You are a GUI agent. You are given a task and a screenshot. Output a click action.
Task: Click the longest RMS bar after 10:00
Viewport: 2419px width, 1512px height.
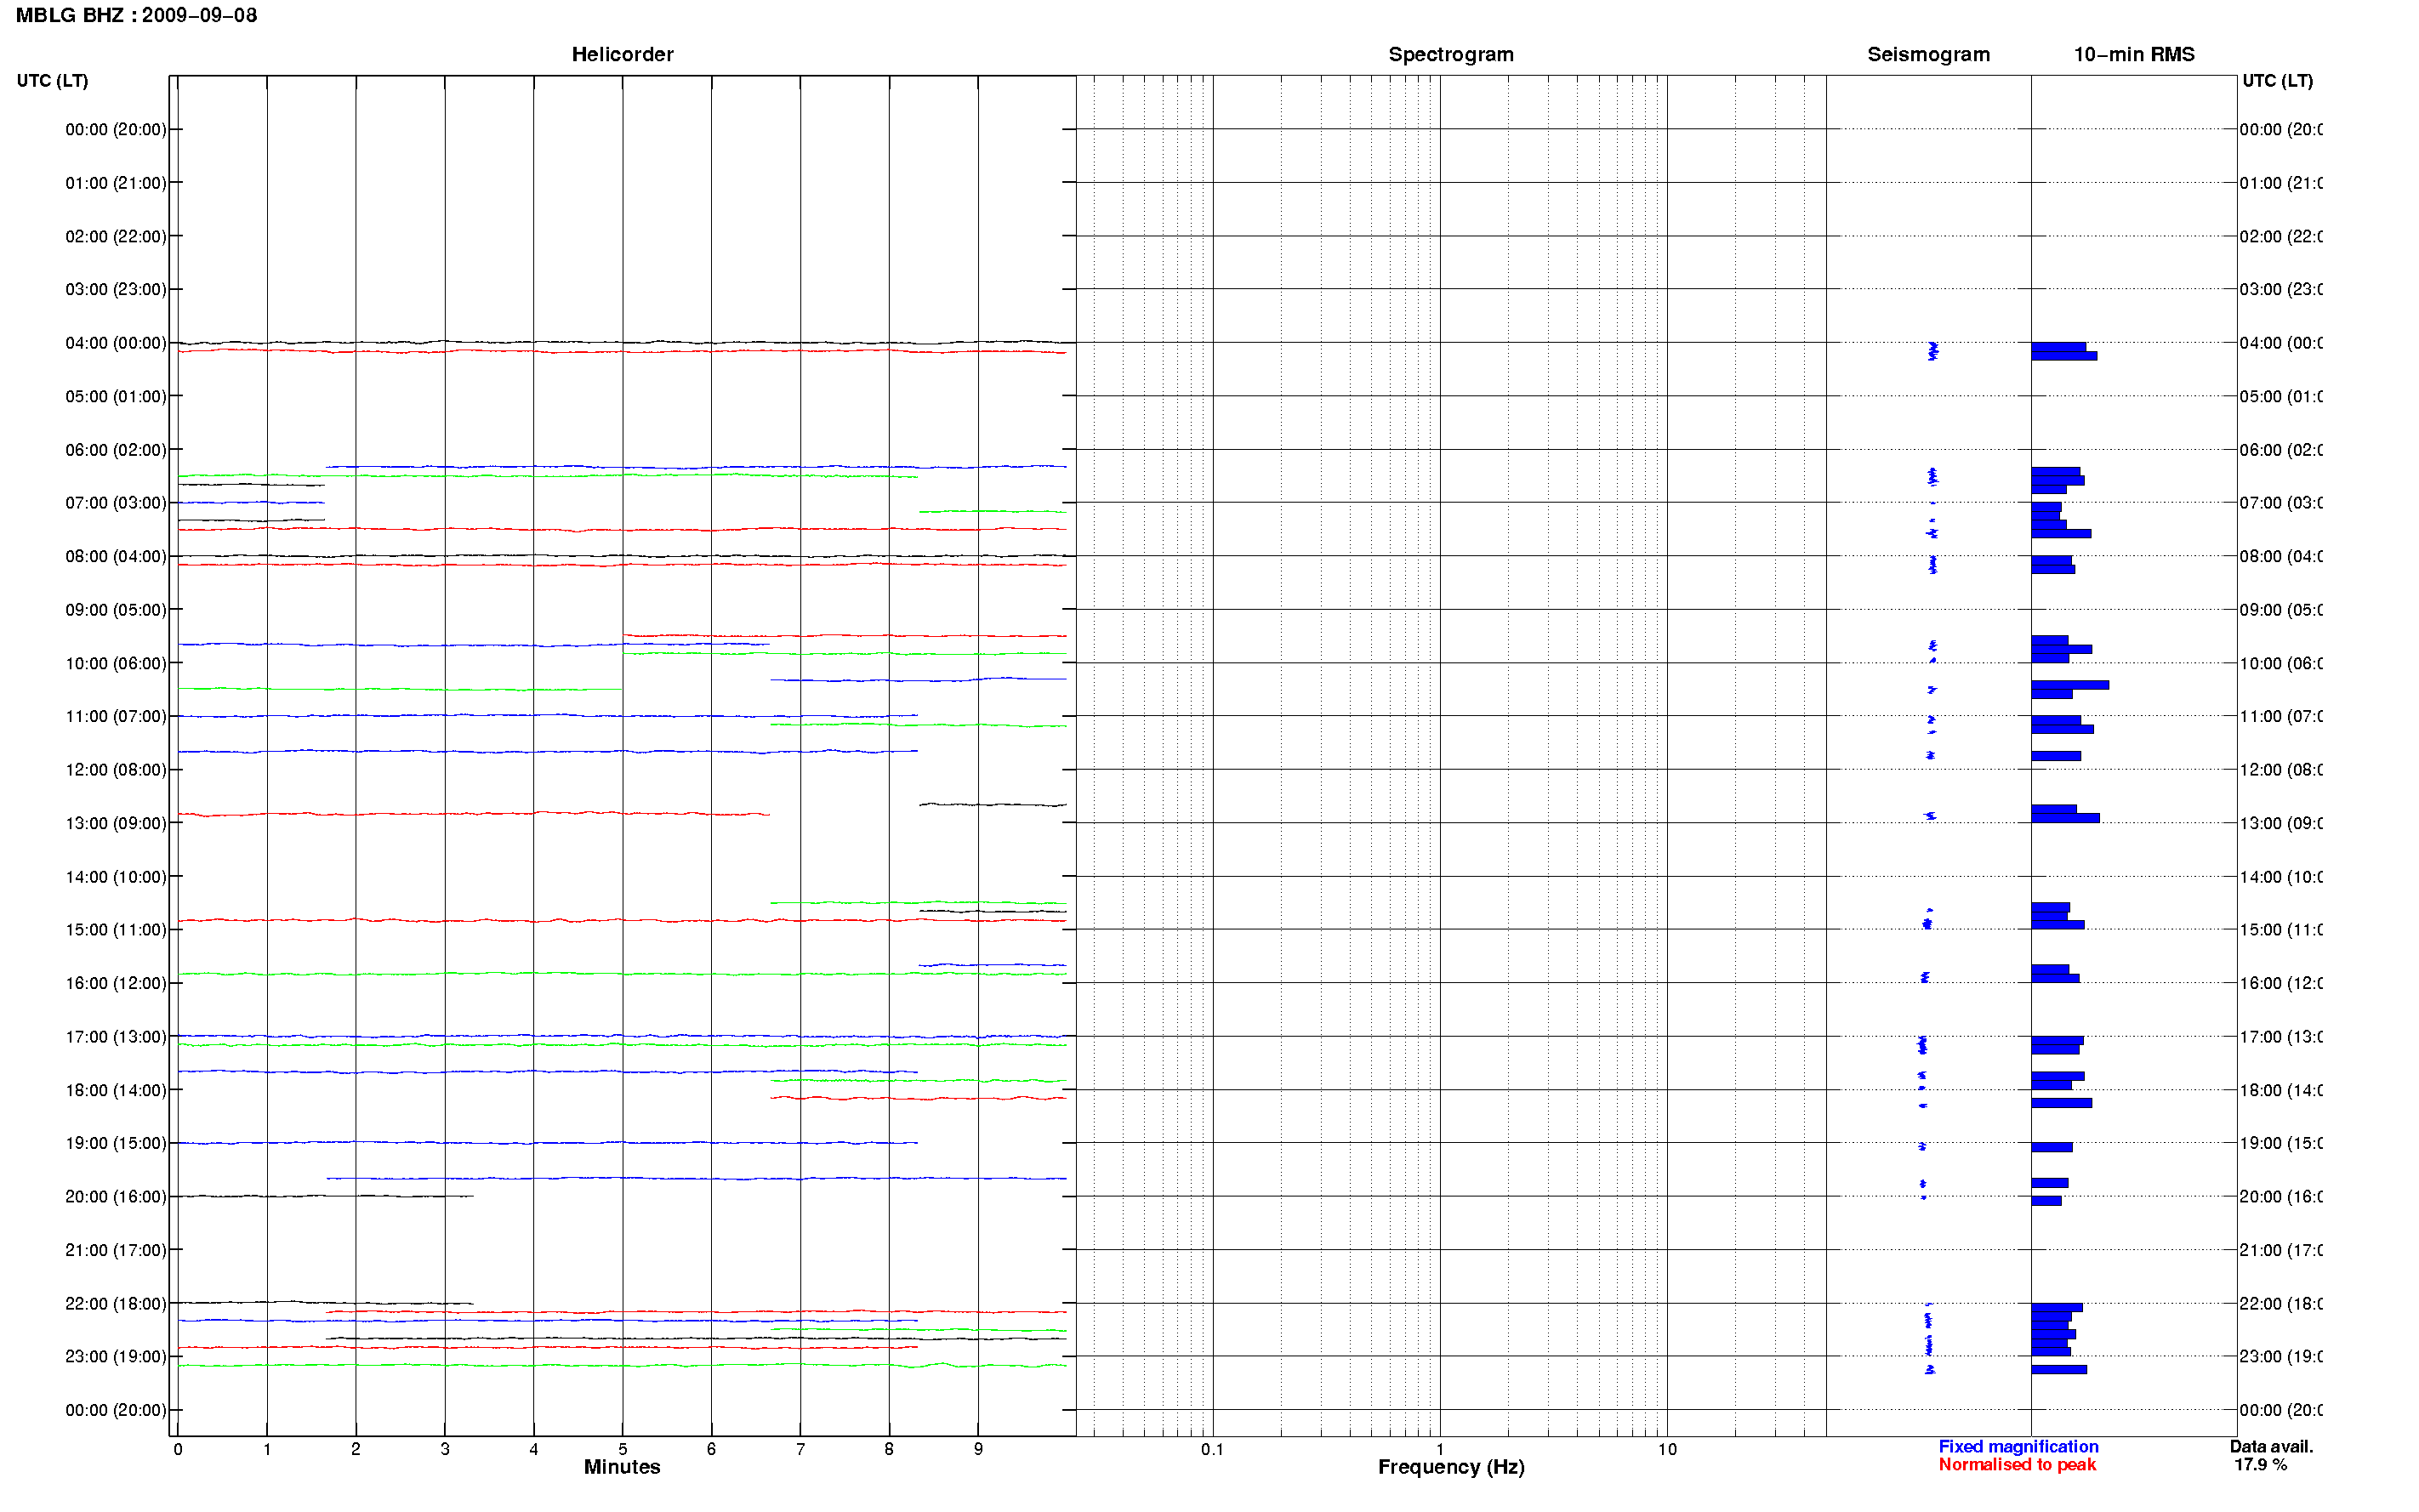[2069, 685]
